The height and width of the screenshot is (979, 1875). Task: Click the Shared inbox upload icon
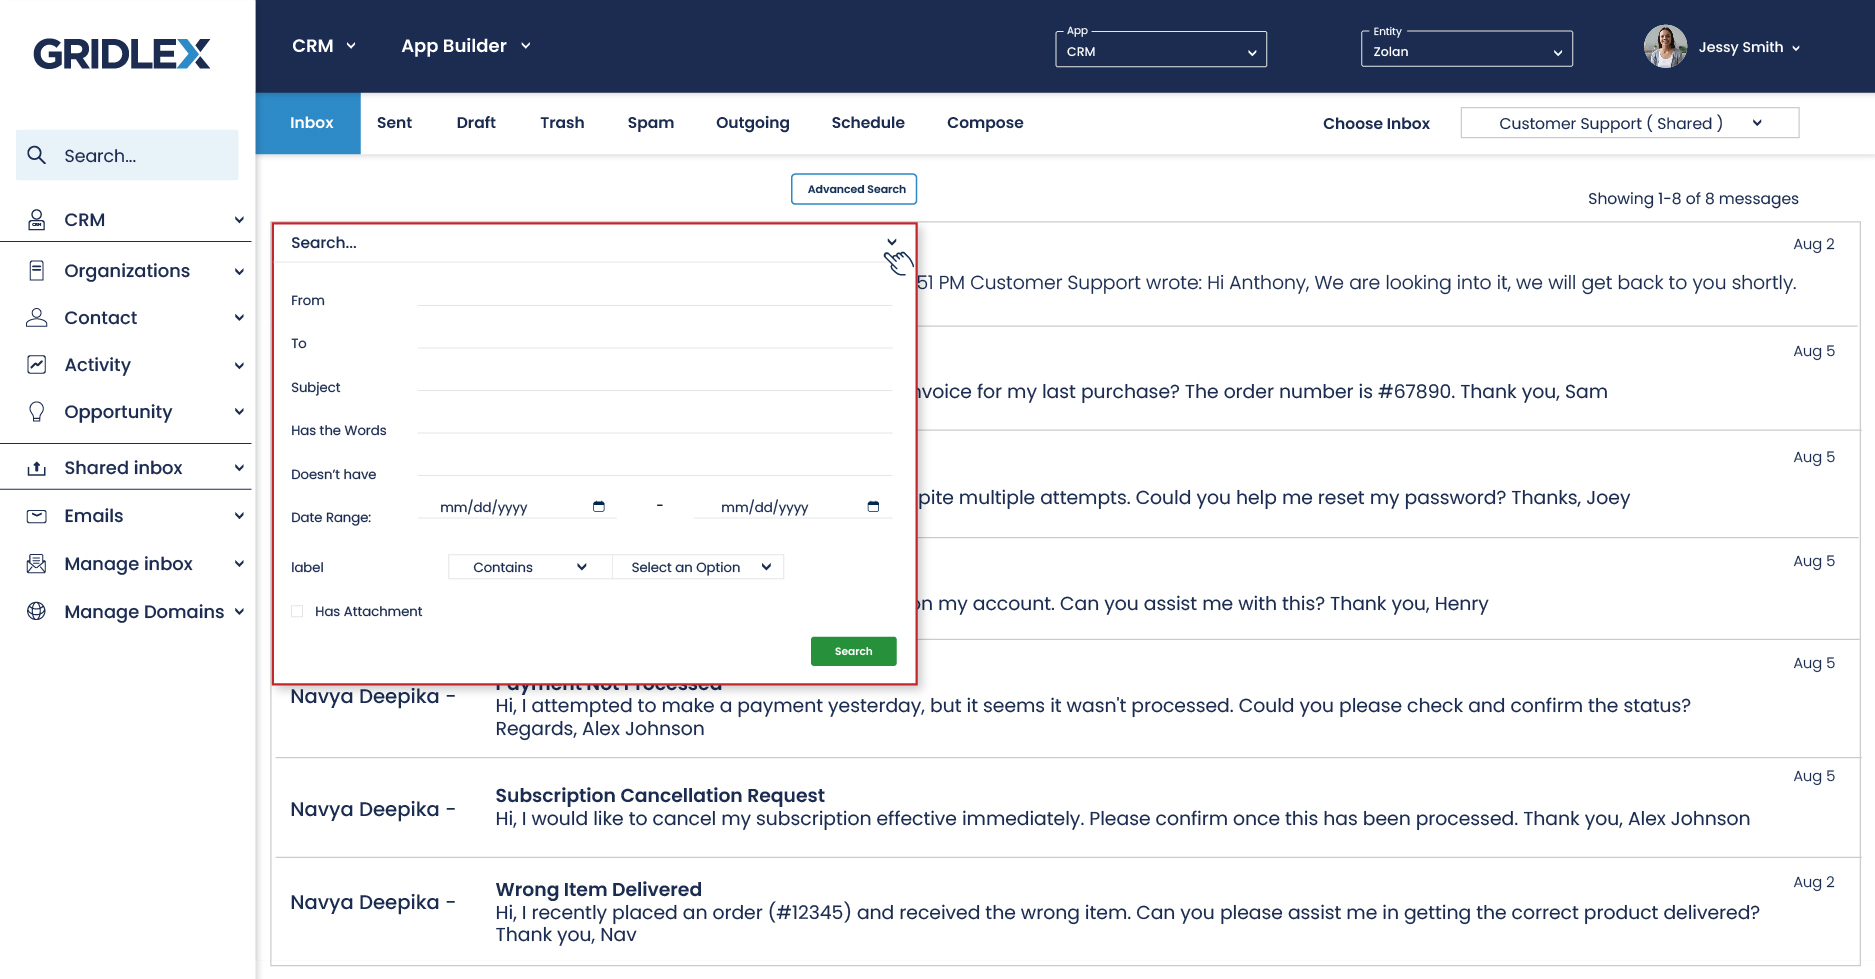pyautogui.click(x=37, y=467)
